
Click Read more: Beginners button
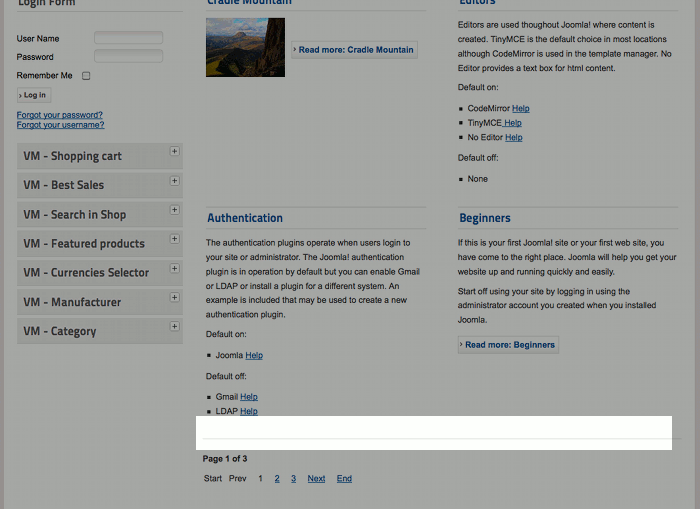point(508,345)
